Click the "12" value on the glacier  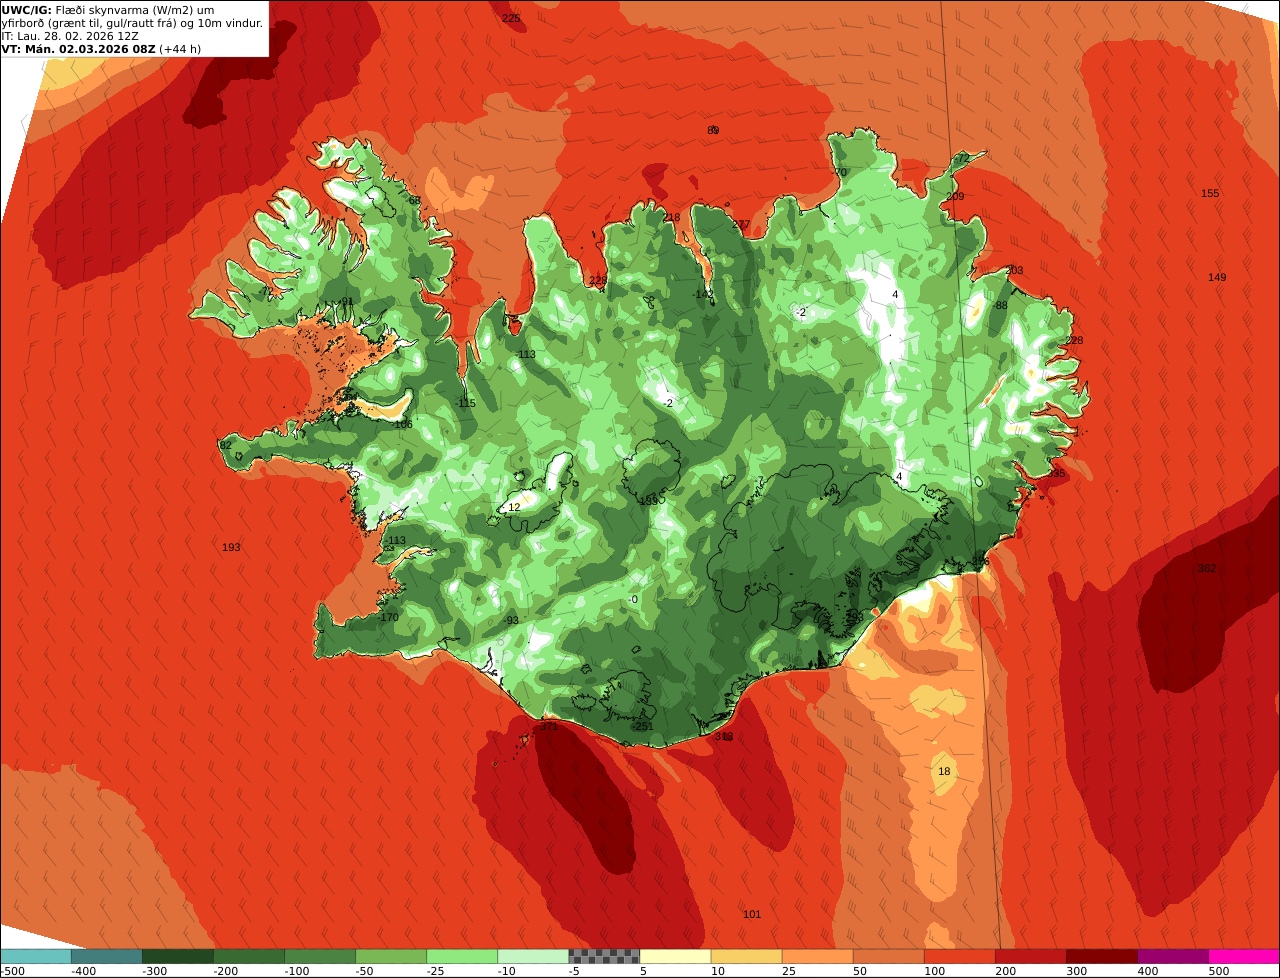pos(514,507)
